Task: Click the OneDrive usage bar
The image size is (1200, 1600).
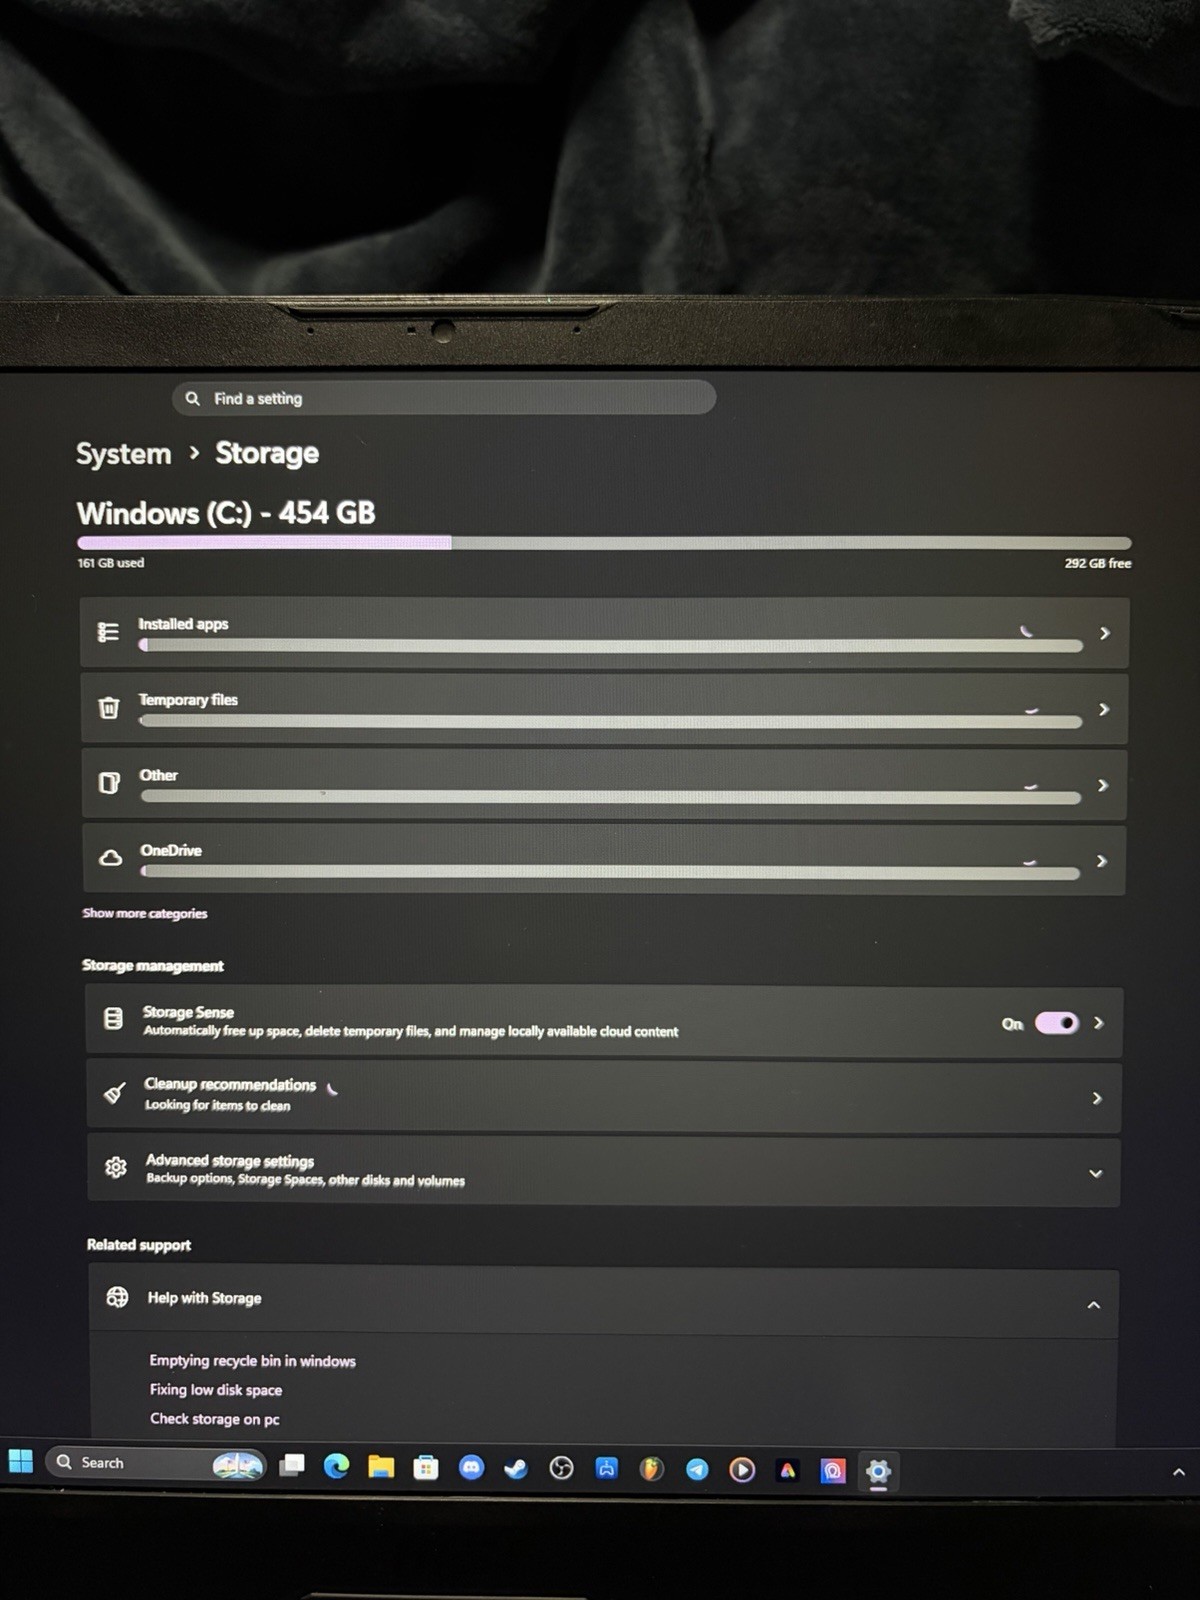Action: tap(610, 872)
